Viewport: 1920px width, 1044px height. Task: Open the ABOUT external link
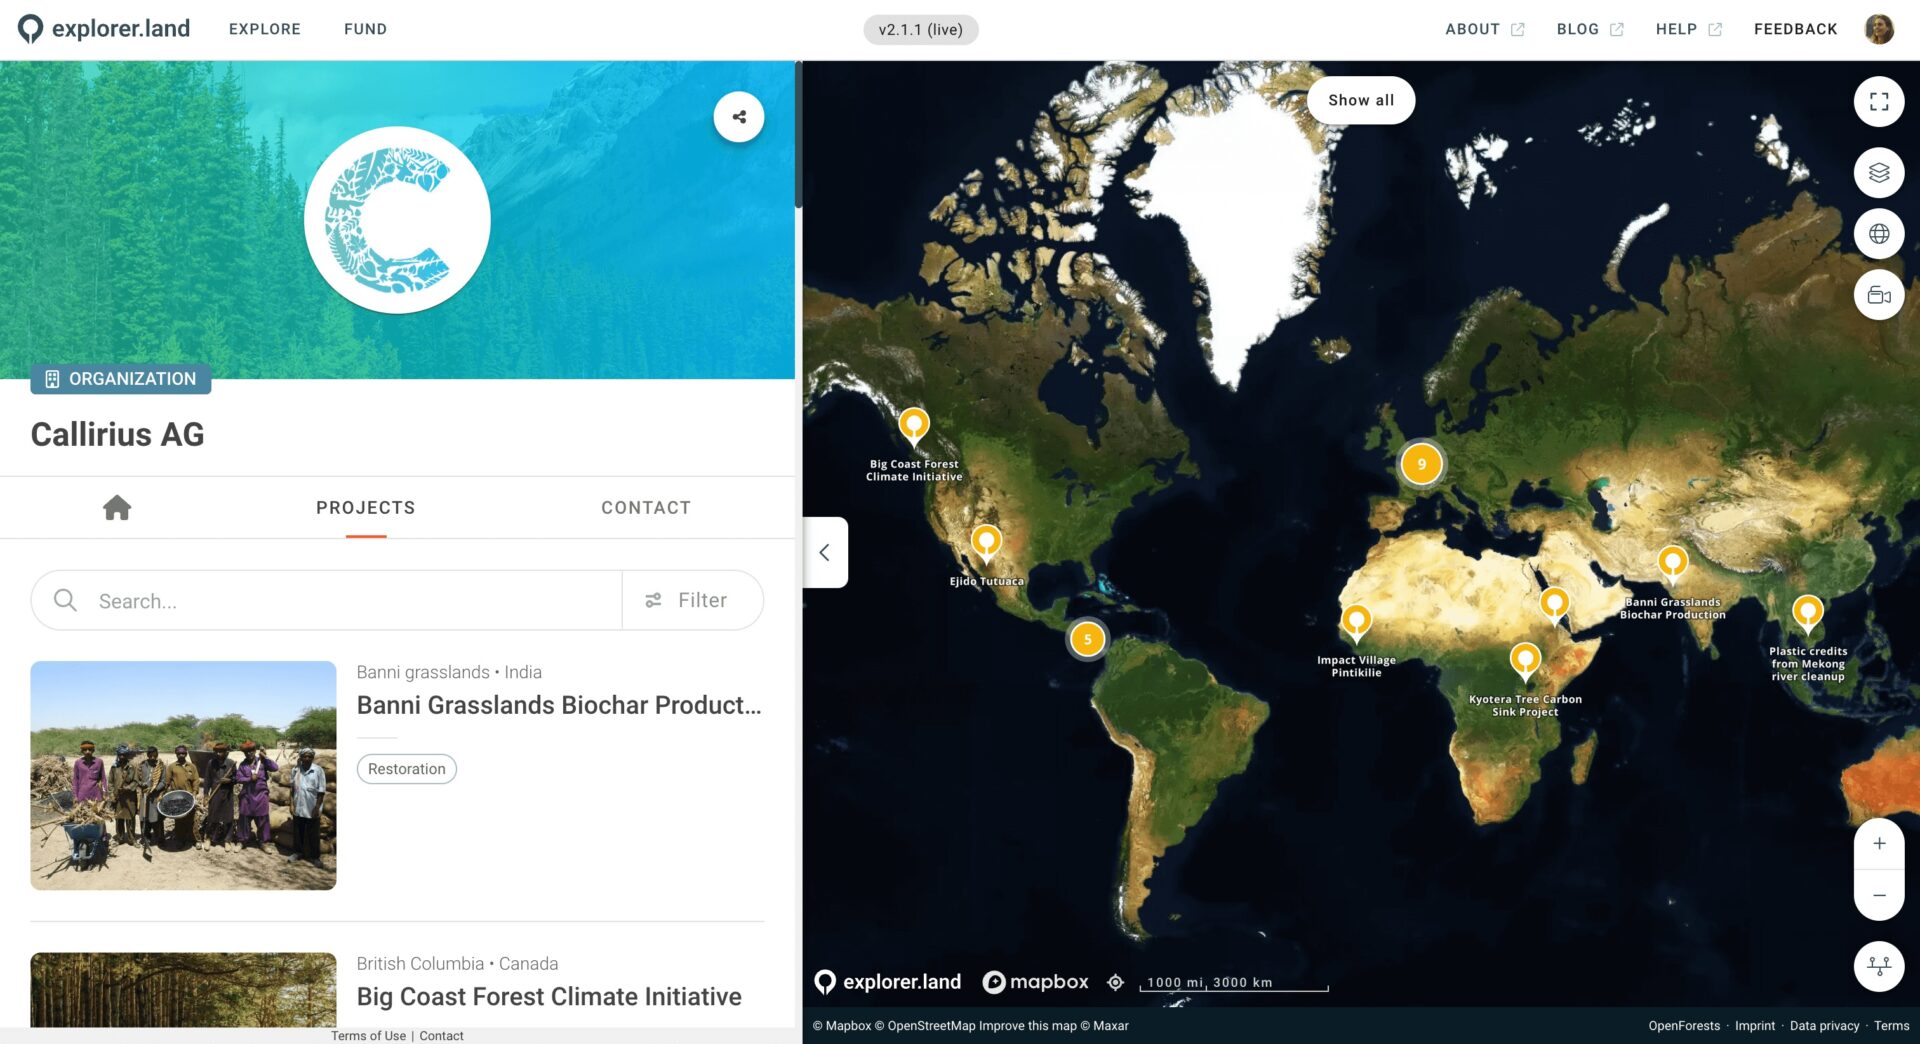[x=1484, y=29]
